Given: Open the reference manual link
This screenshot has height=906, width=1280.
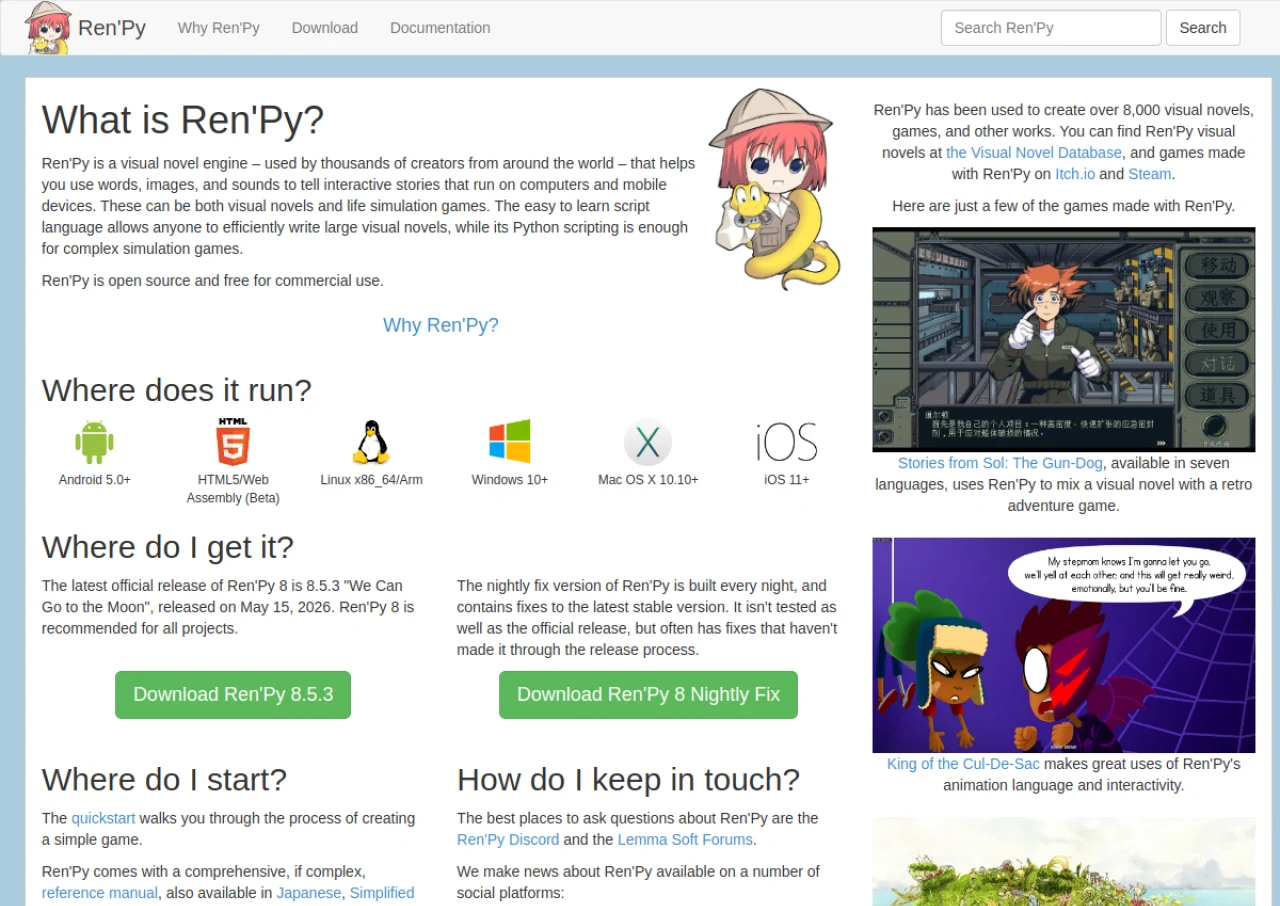Looking at the screenshot, I should click(x=100, y=893).
